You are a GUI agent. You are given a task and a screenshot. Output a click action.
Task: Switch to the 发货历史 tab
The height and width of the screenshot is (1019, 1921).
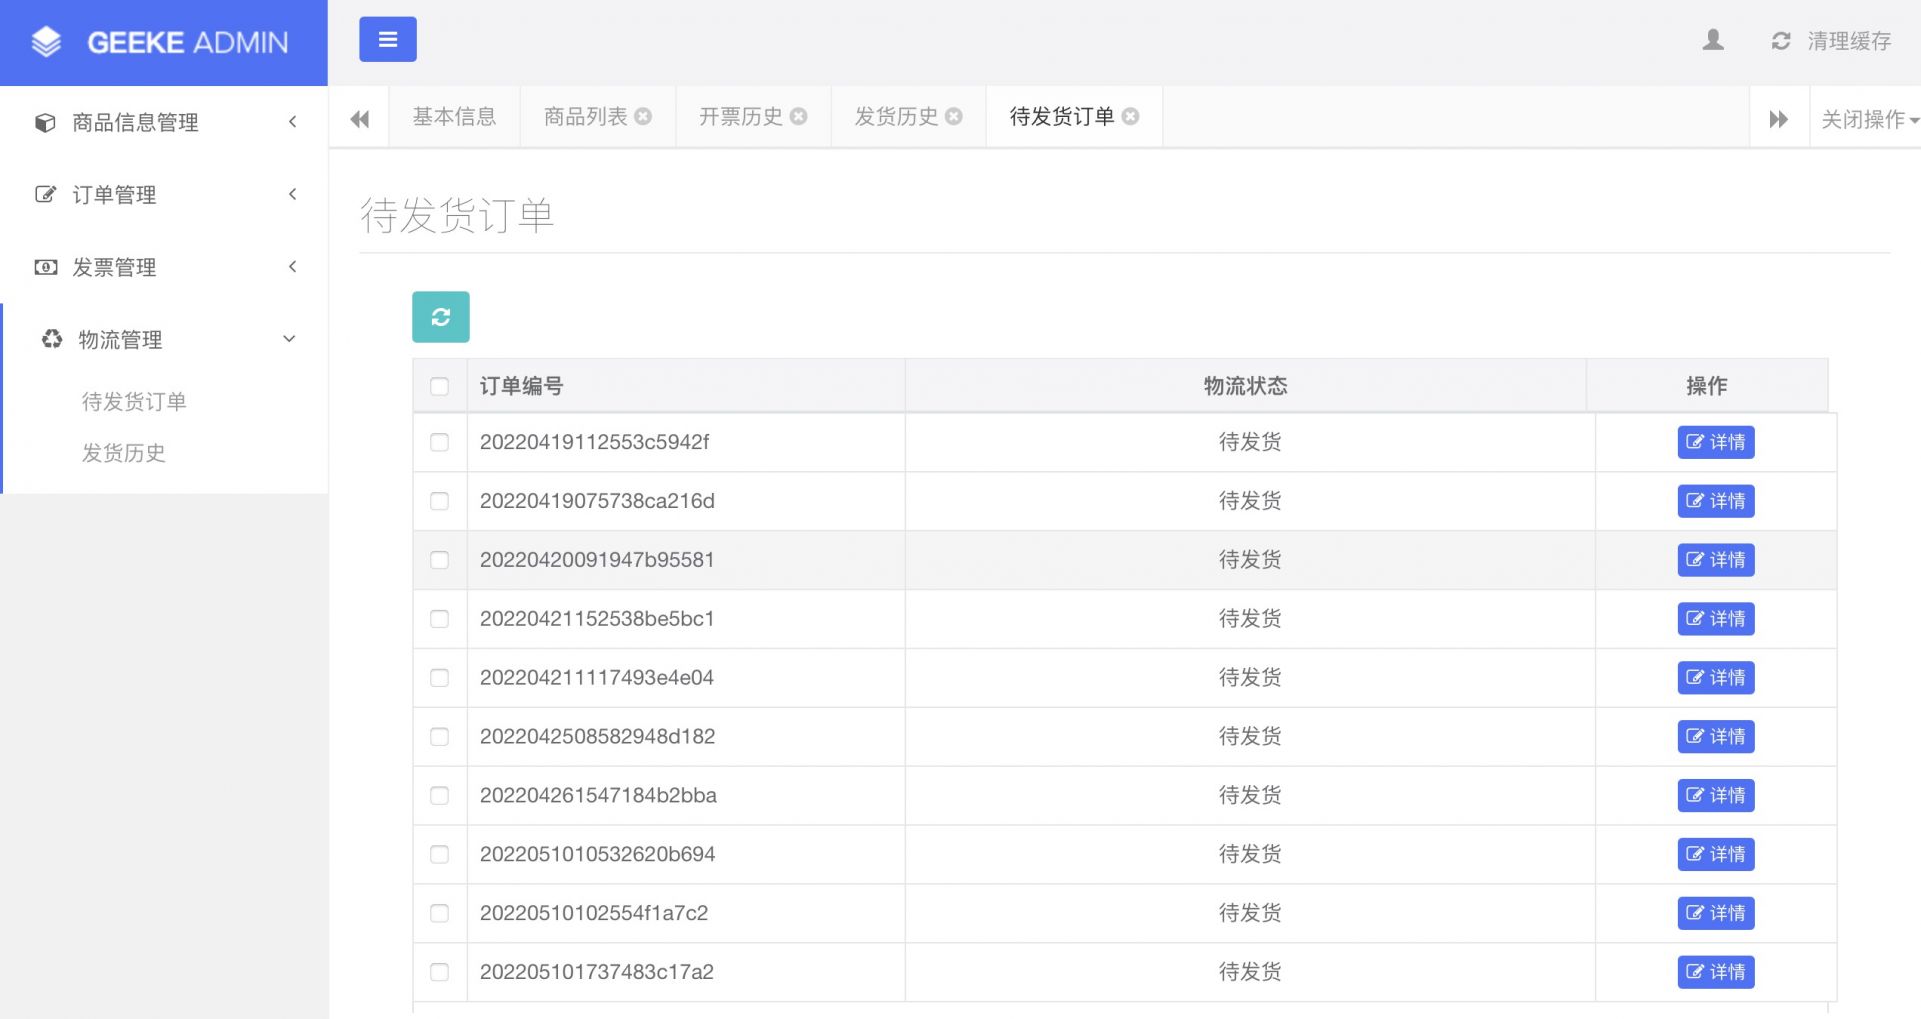point(896,117)
